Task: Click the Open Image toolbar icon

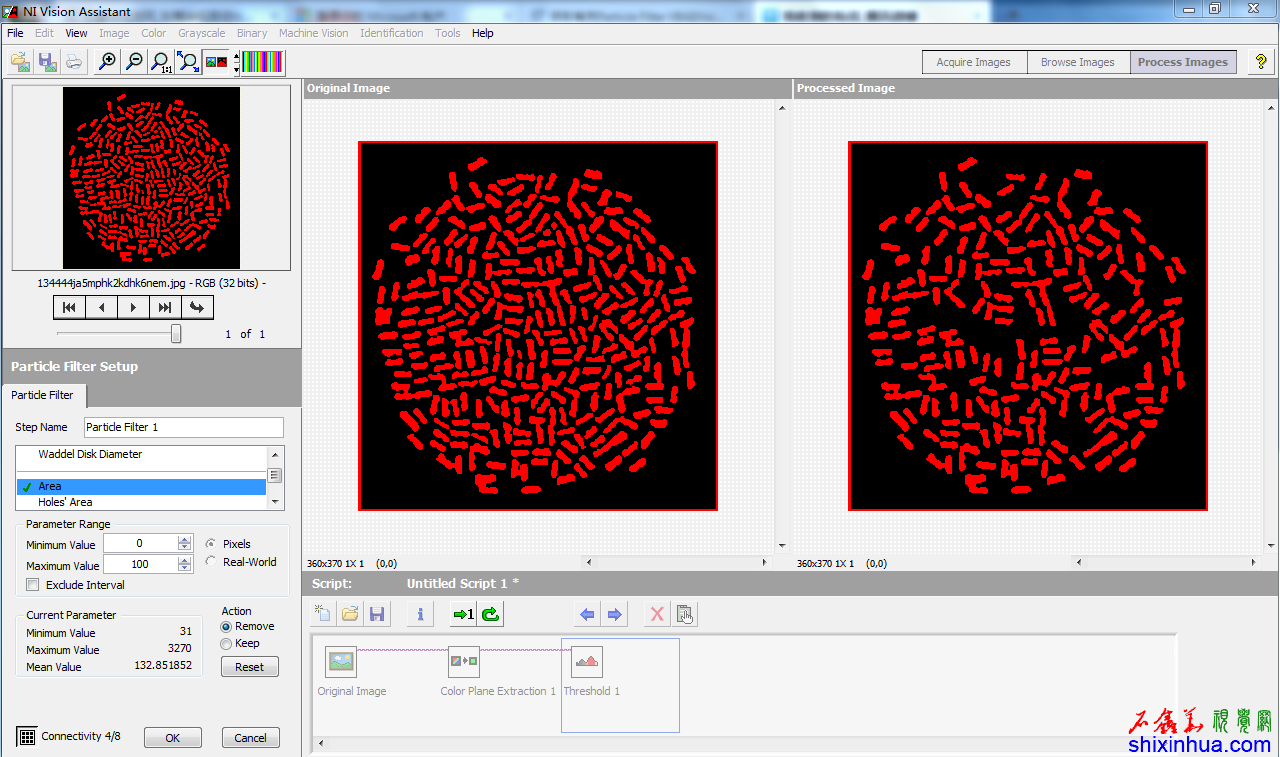Action: point(20,62)
